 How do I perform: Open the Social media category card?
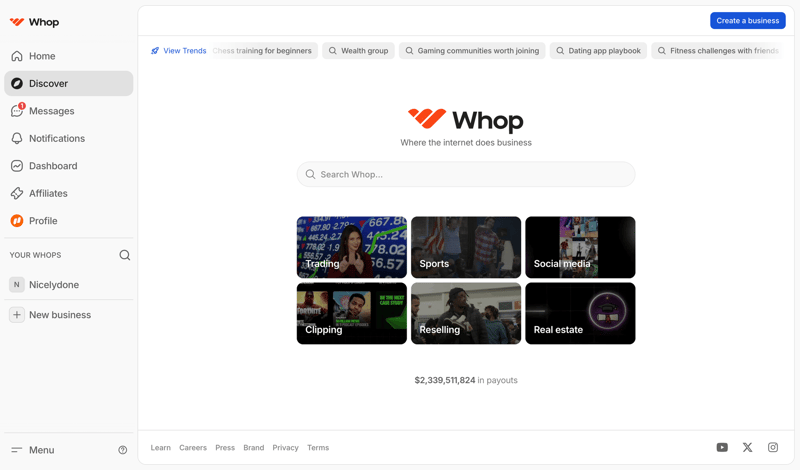[580, 248]
